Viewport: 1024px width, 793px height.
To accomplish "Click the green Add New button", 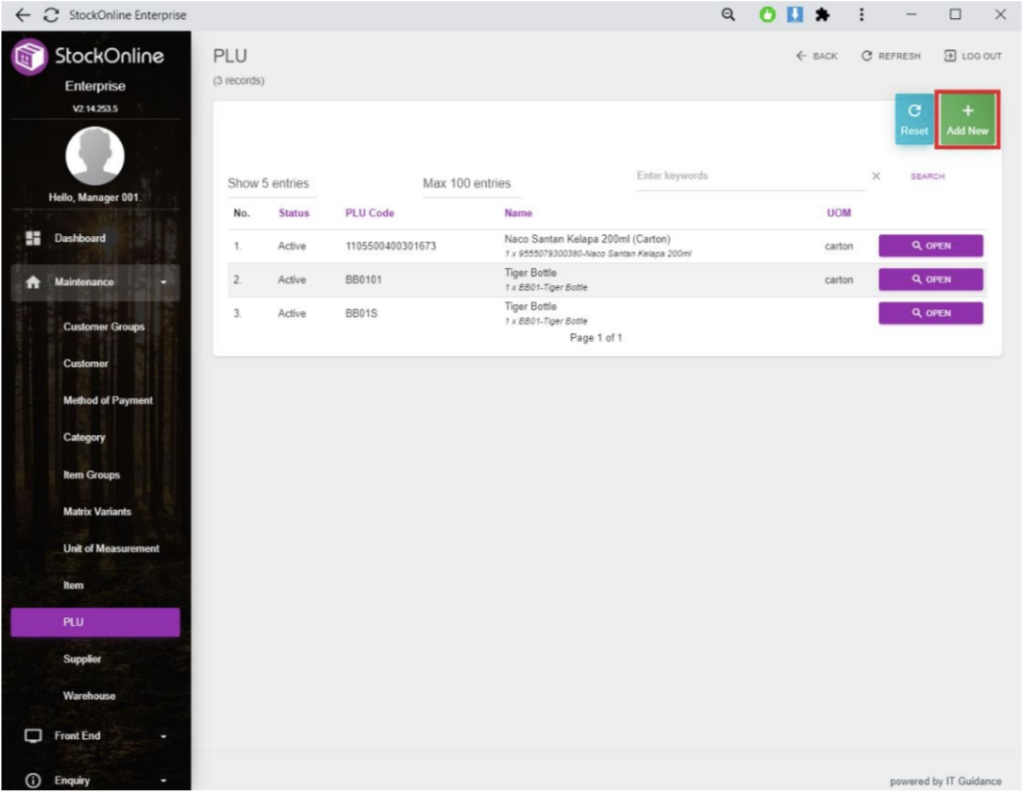I will [x=966, y=121].
